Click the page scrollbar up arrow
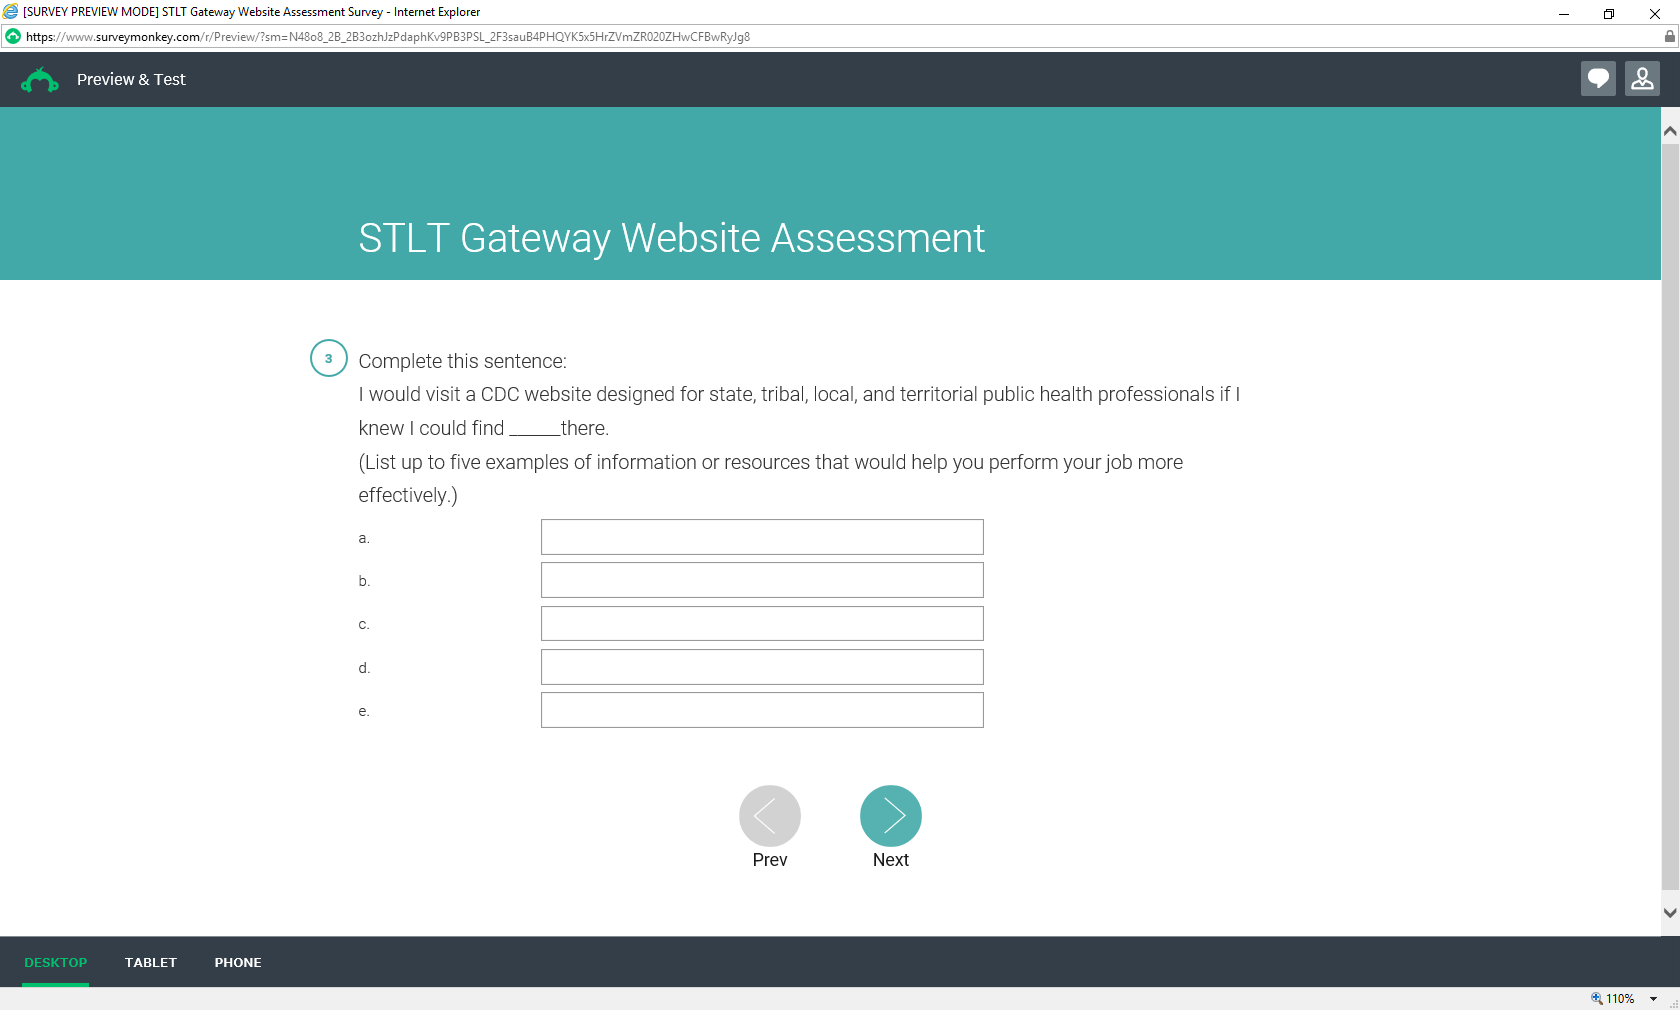The height and width of the screenshot is (1010, 1680). click(x=1670, y=131)
